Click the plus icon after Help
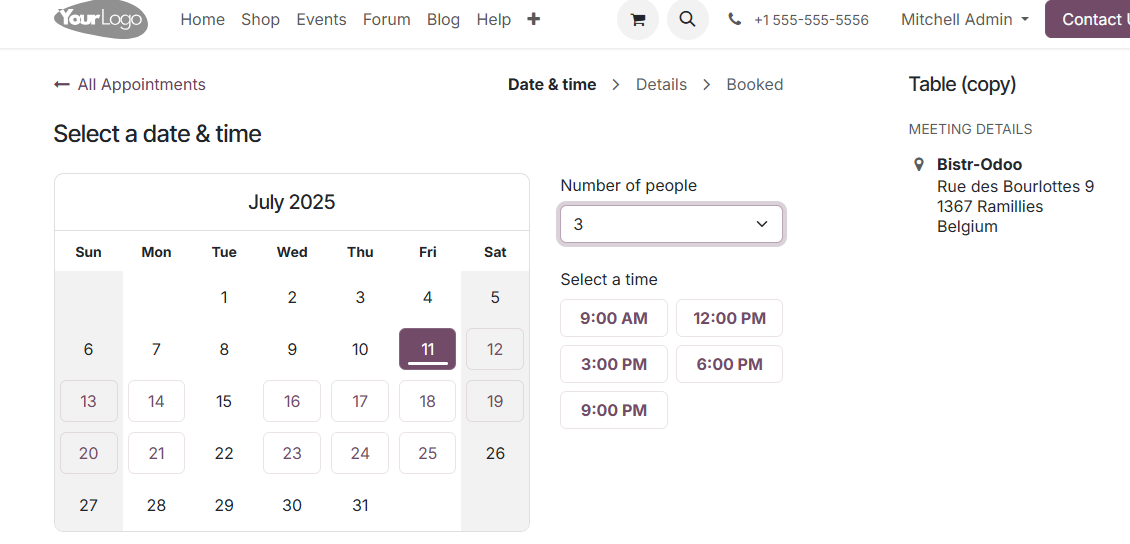Image resolution: width=1130 pixels, height=544 pixels. pyautogui.click(x=533, y=19)
